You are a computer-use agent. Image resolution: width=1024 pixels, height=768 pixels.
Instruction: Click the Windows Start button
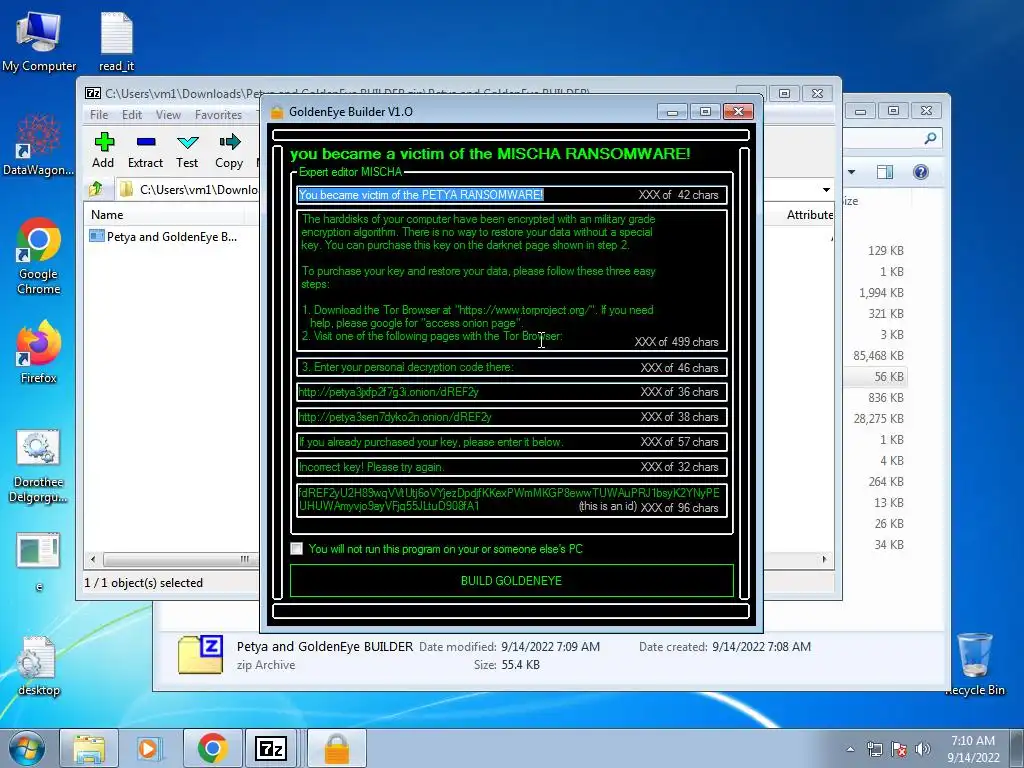(x=27, y=748)
